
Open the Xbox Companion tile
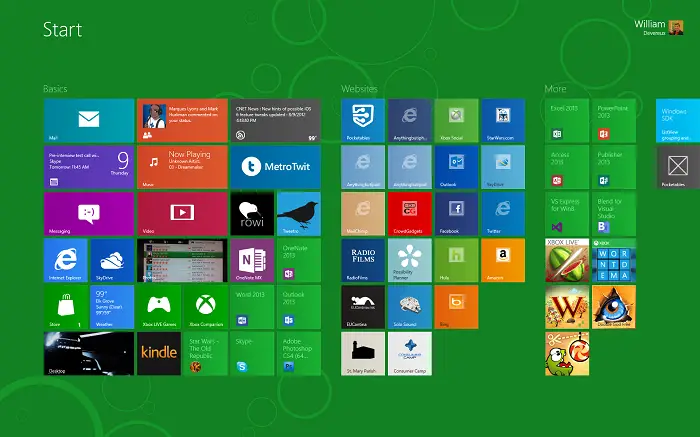(x=205, y=307)
